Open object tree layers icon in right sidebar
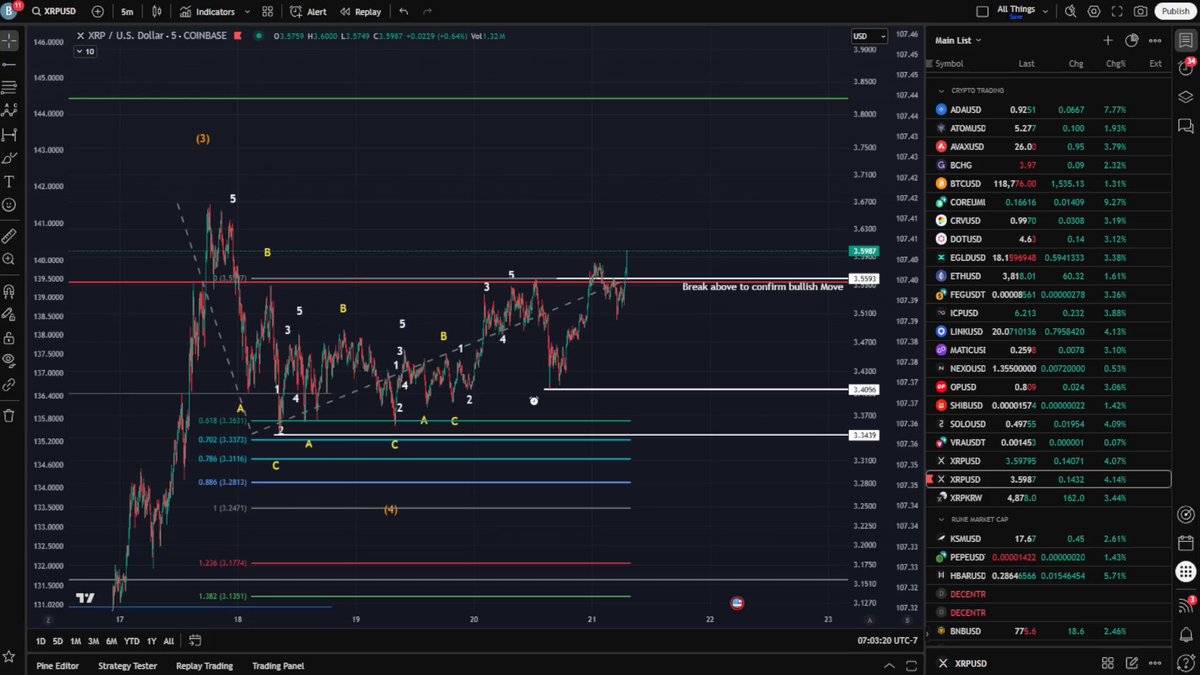Viewport: 1200px width, 675px height. point(1185,97)
